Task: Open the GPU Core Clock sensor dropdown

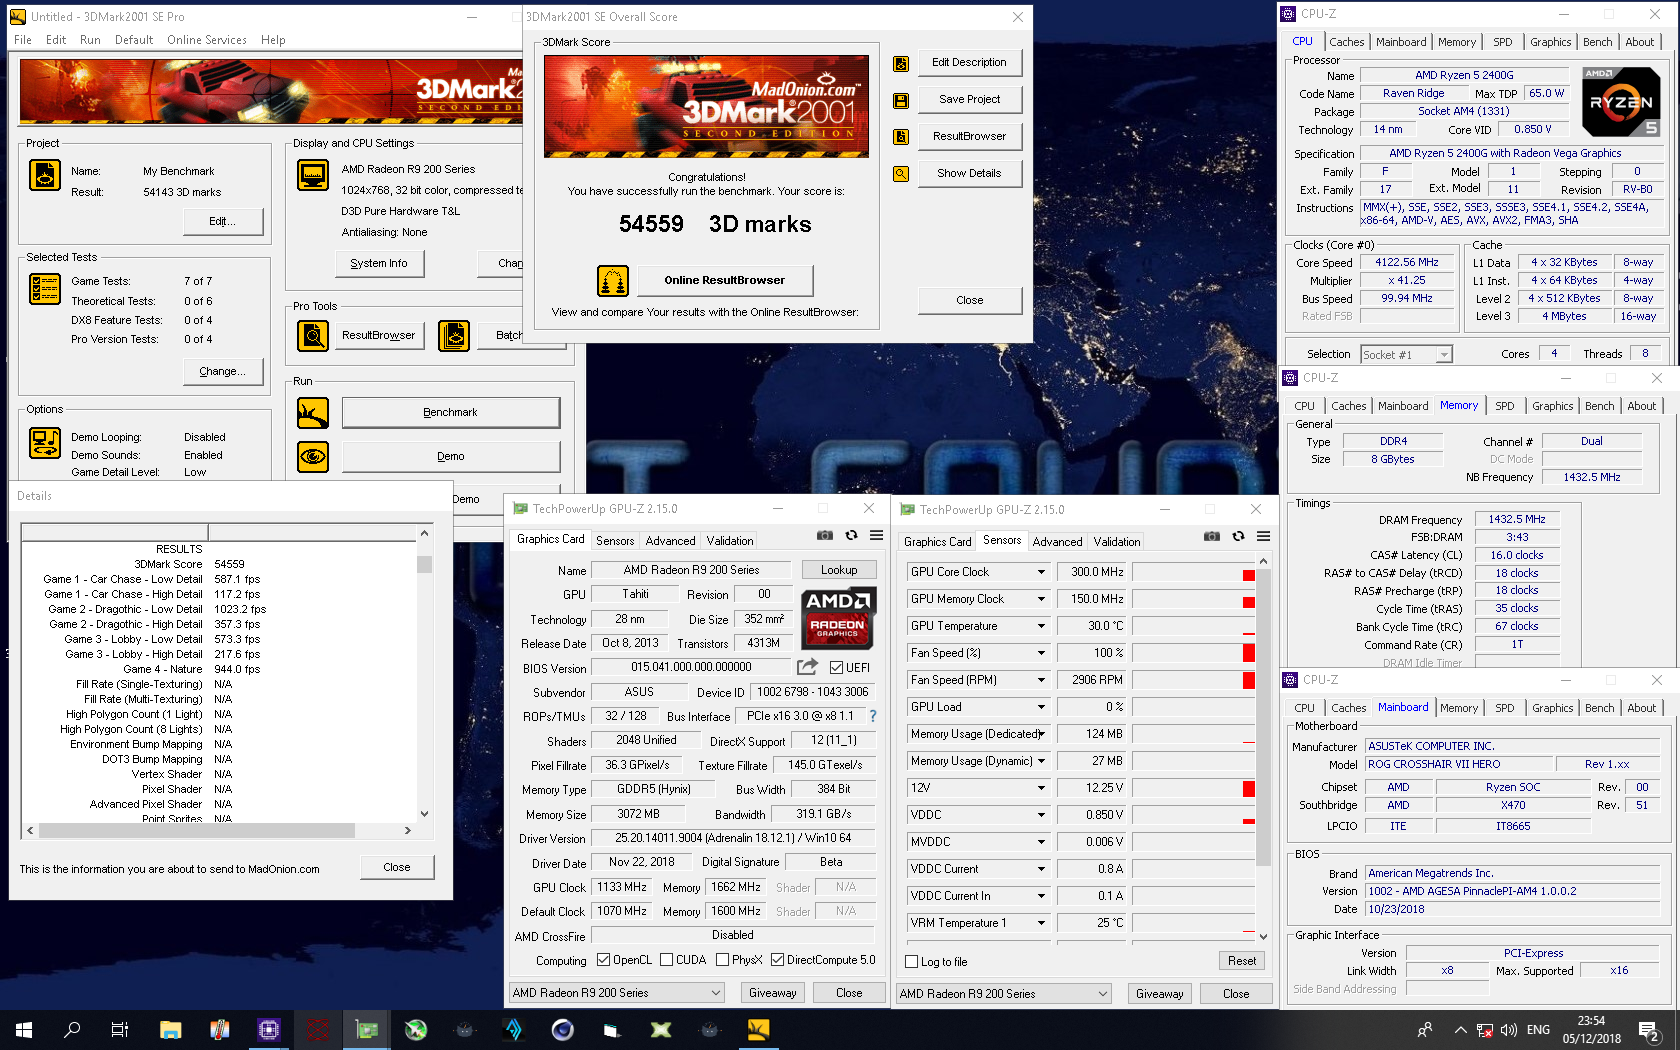Action: pyautogui.click(x=1041, y=572)
